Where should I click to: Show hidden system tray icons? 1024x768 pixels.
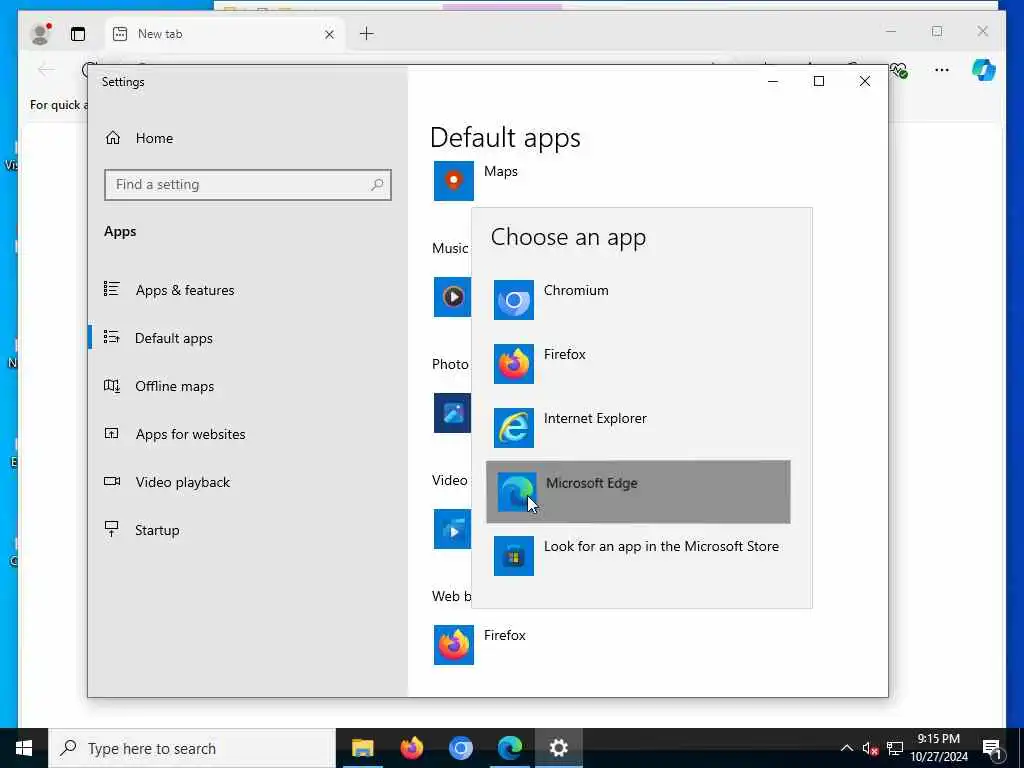846,748
